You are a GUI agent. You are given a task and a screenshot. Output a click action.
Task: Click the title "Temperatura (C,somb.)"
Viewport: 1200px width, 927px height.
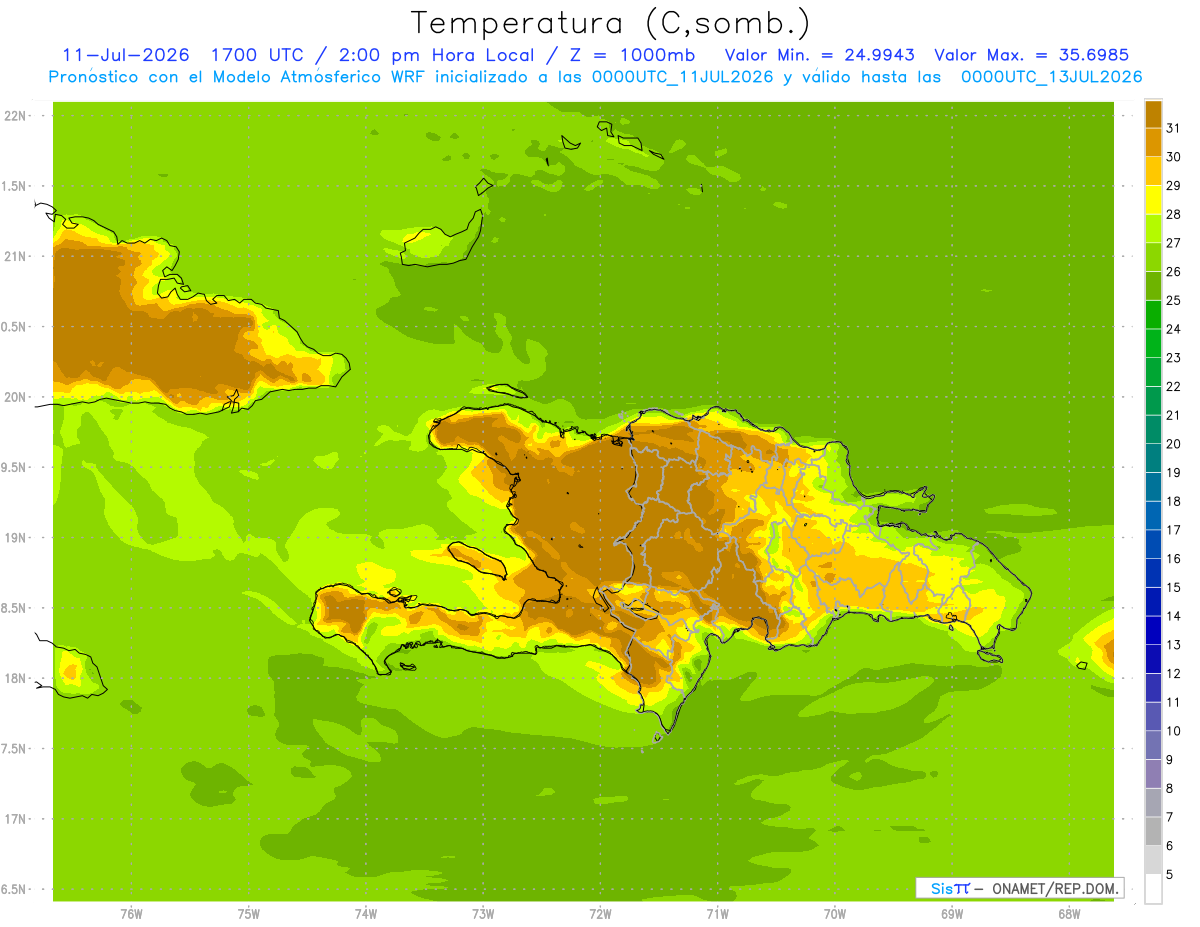pos(610,23)
